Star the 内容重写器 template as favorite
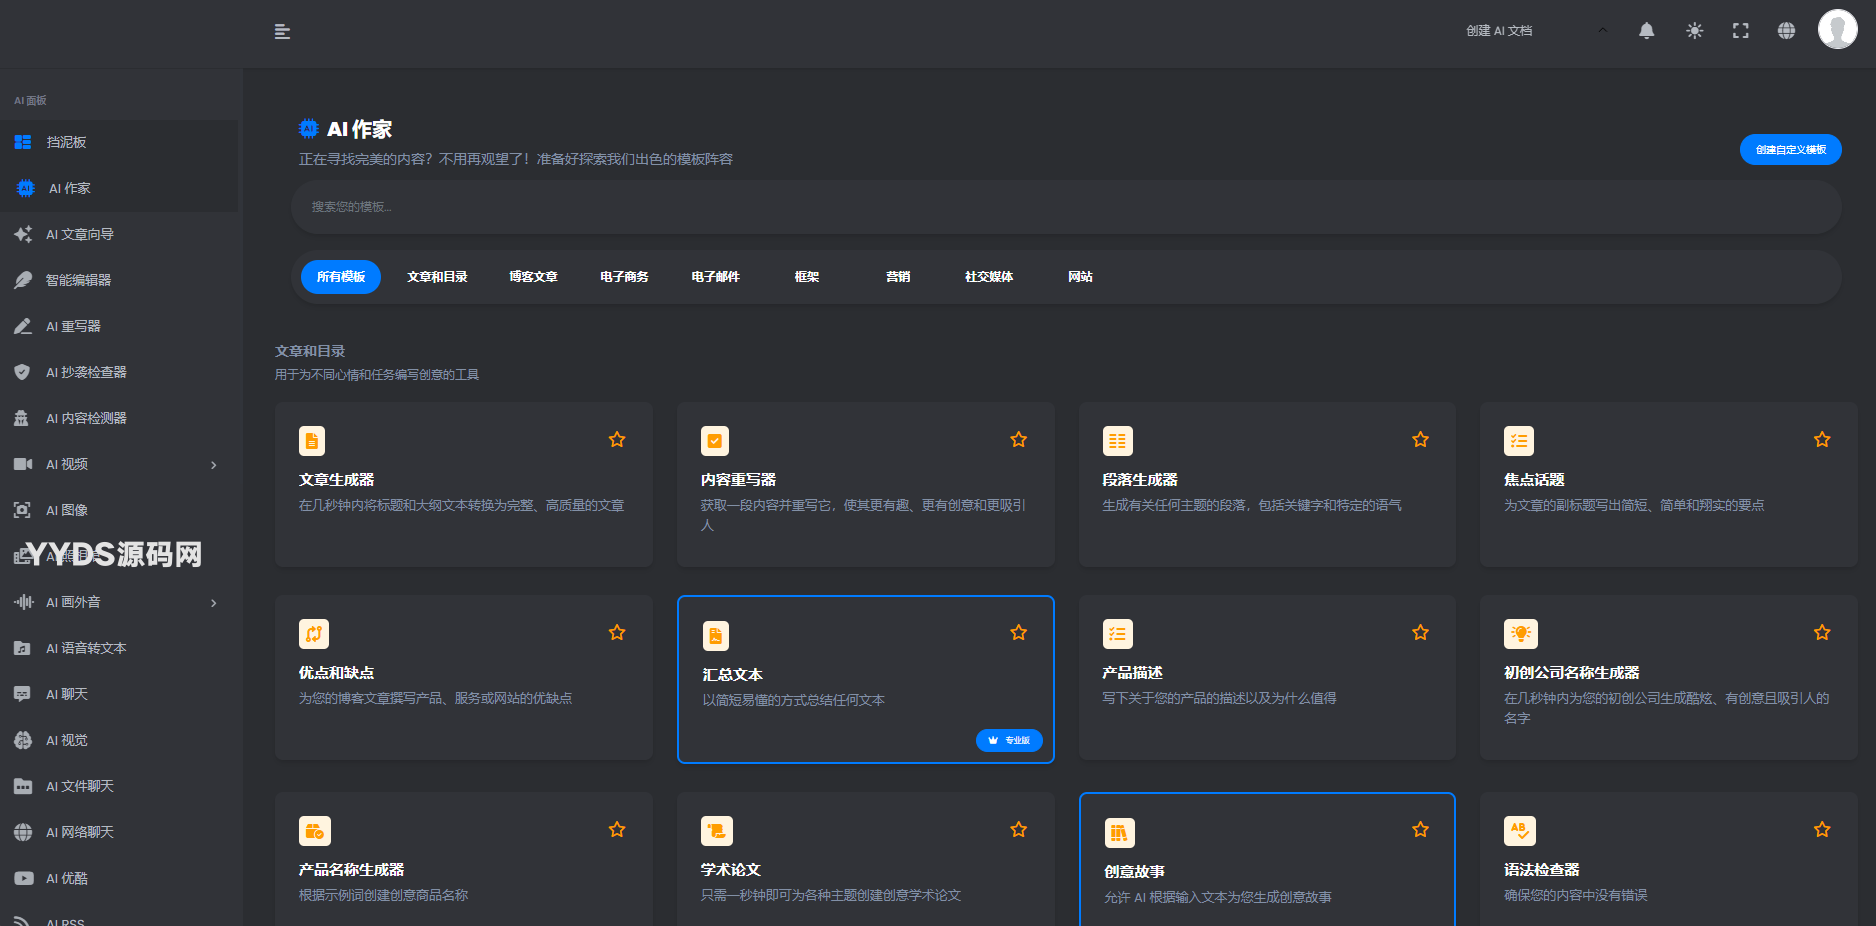 1018,440
